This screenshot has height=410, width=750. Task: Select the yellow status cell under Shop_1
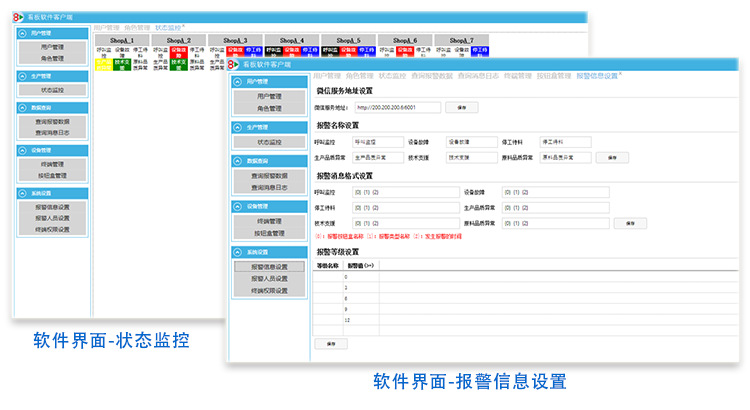coord(102,63)
